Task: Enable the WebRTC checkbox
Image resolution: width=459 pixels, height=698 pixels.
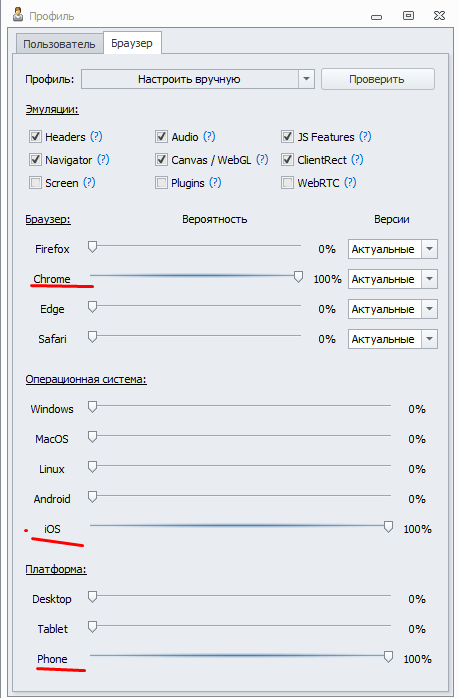Action: [x=288, y=183]
